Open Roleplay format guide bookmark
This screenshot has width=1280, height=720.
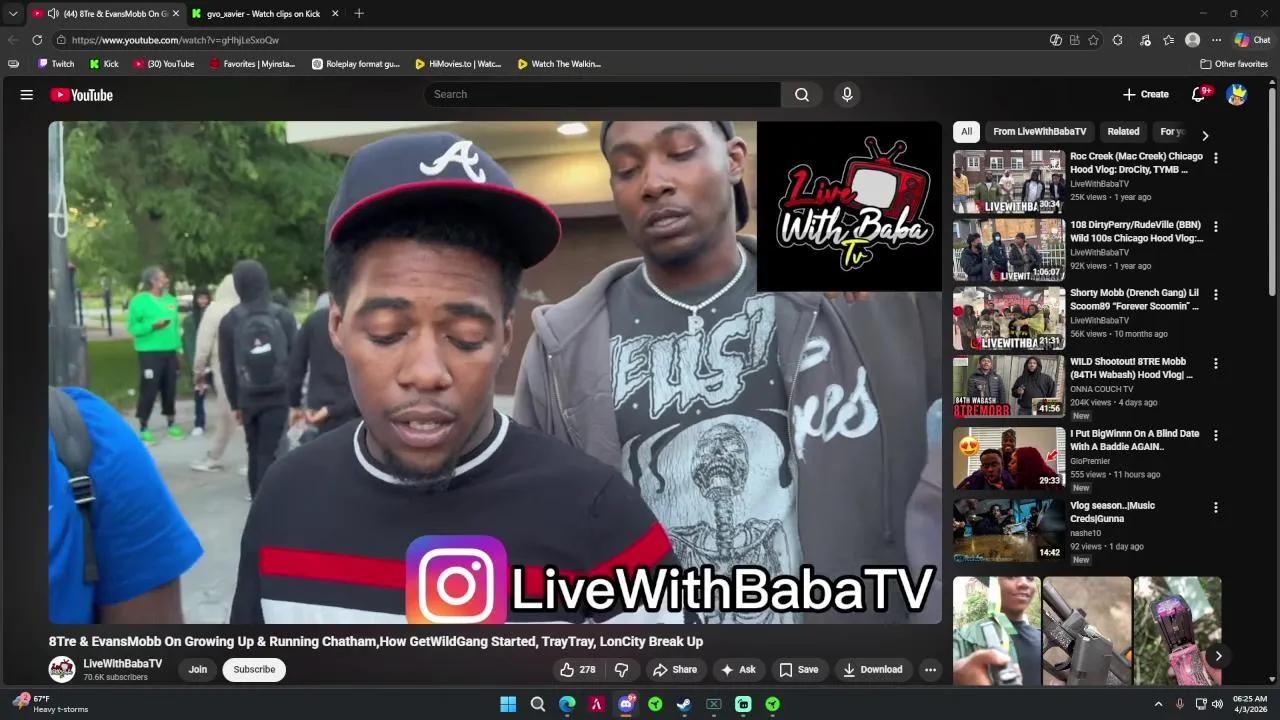tap(356, 64)
